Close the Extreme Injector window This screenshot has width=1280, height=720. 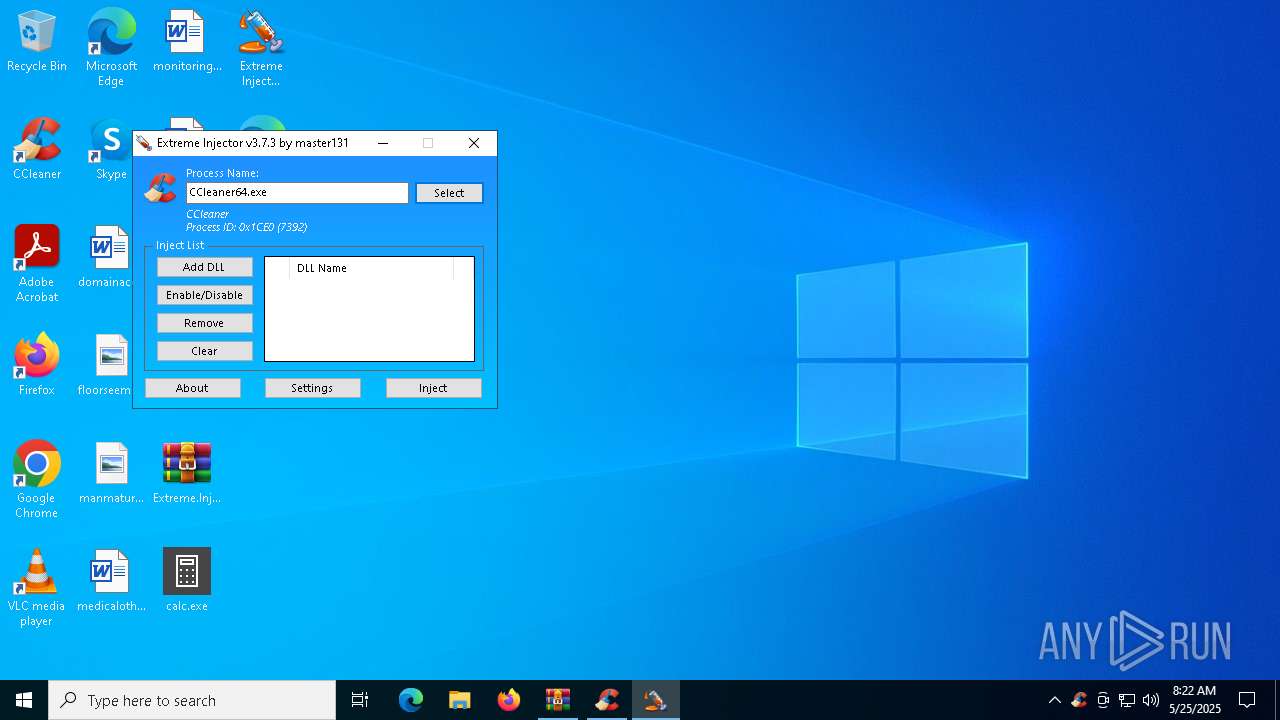point(474,143)
